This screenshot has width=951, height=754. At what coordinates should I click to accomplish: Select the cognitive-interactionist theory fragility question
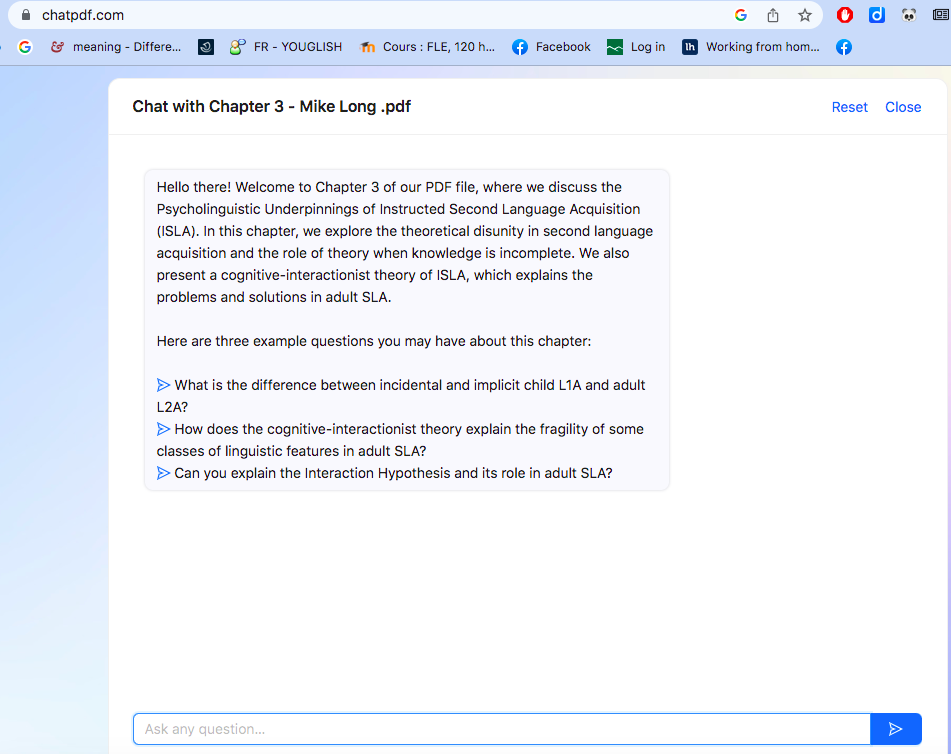pyautogui.click(x=400, y=440)
